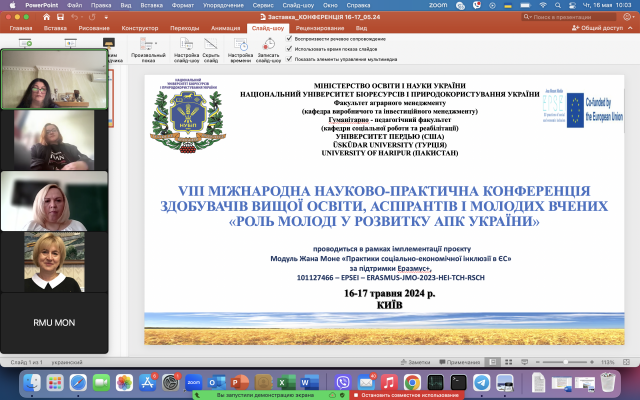Click the presenter view monitor icon
640x400 pixels.
tap(109, 42)
